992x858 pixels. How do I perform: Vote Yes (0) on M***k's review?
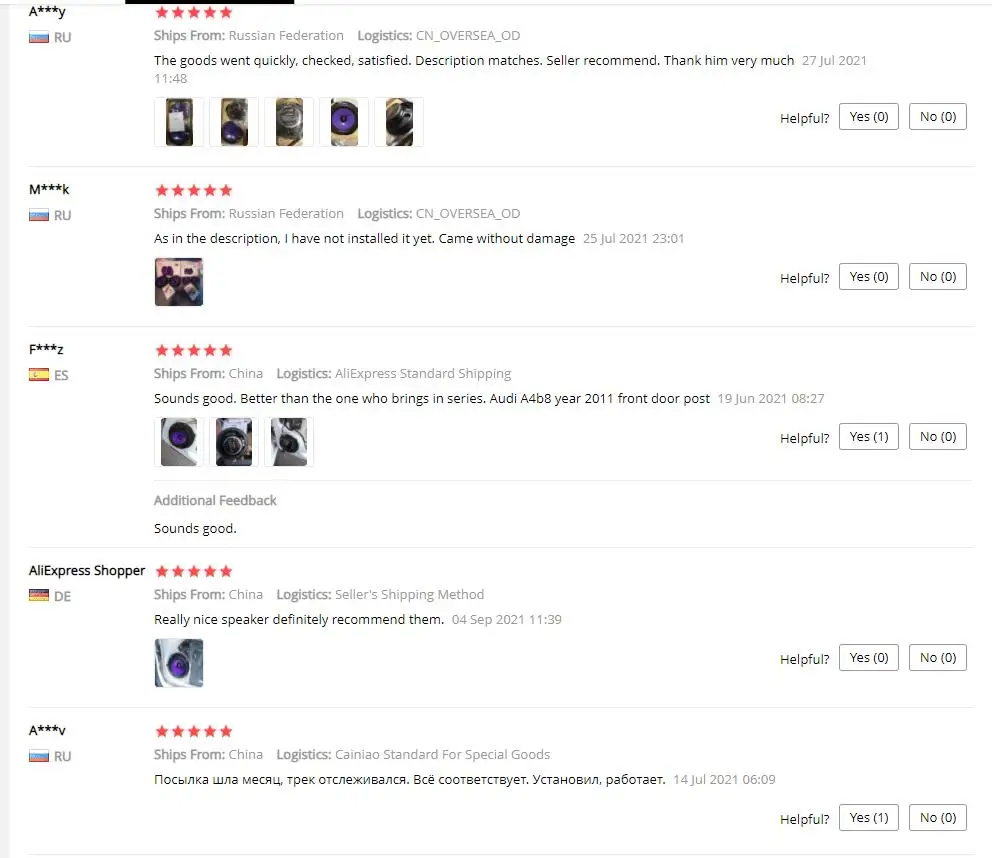(869, 277)
